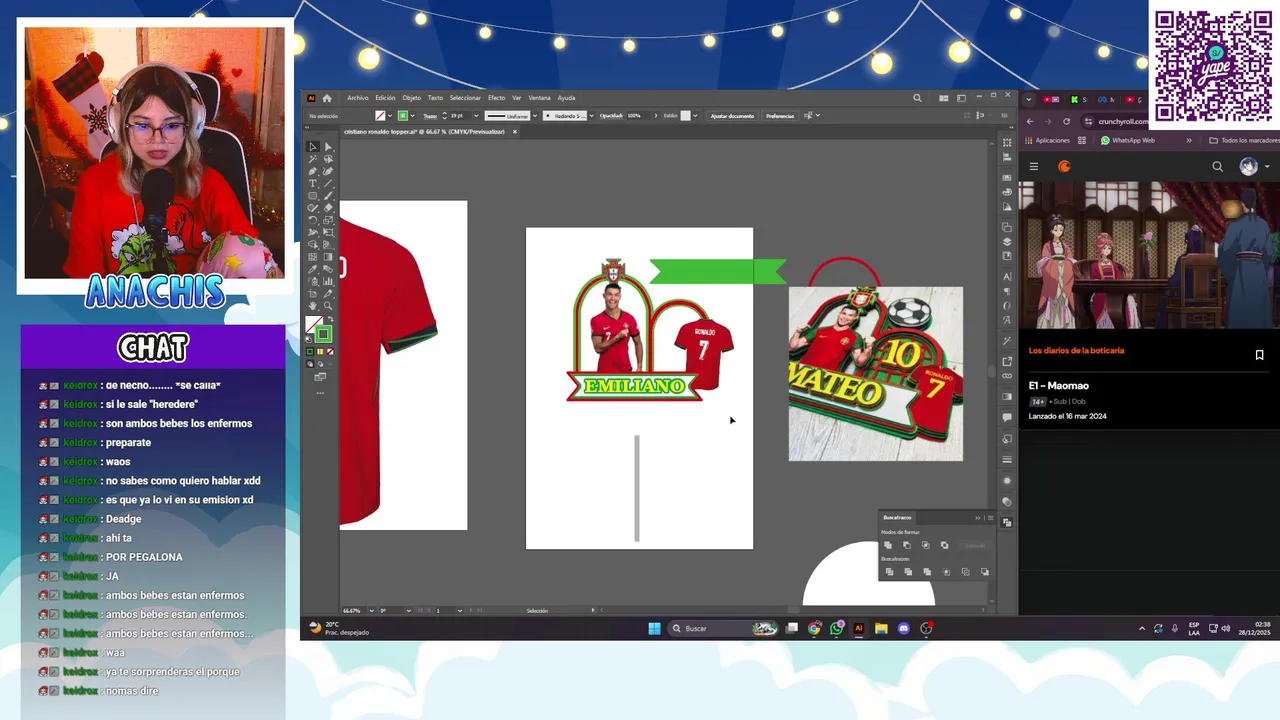This screenshot has width=1280, height=720.
Task: Select the Hand tool
Action: (x=313, y=305)
